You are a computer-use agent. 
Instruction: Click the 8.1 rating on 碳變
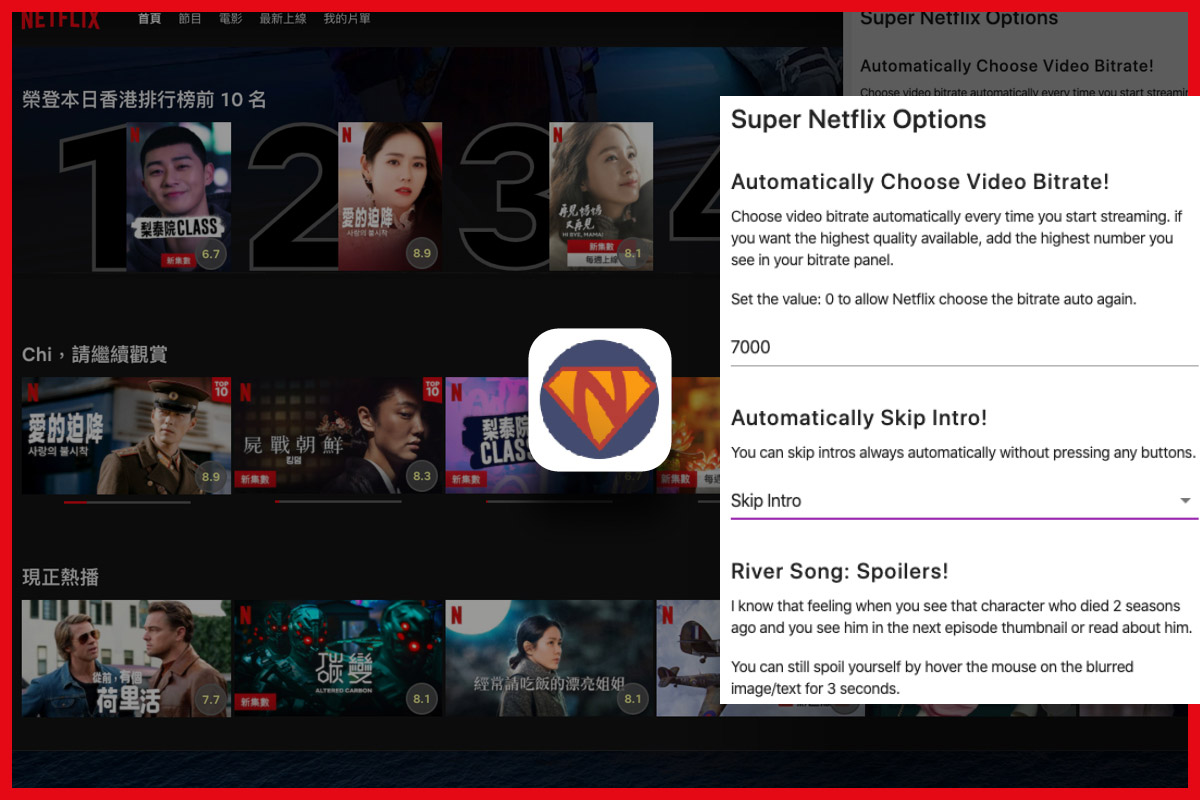[422, 699]
